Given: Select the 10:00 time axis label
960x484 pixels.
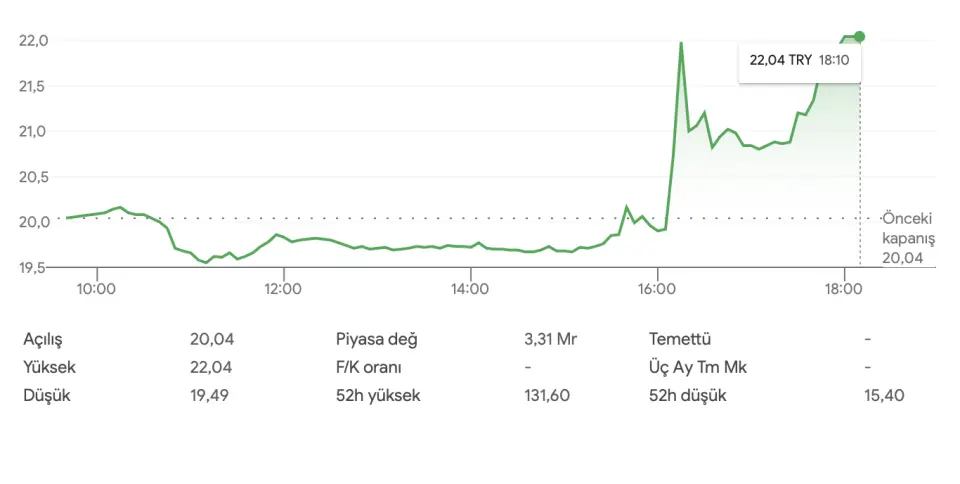Looking at the screenshot, I should [97, 289].
